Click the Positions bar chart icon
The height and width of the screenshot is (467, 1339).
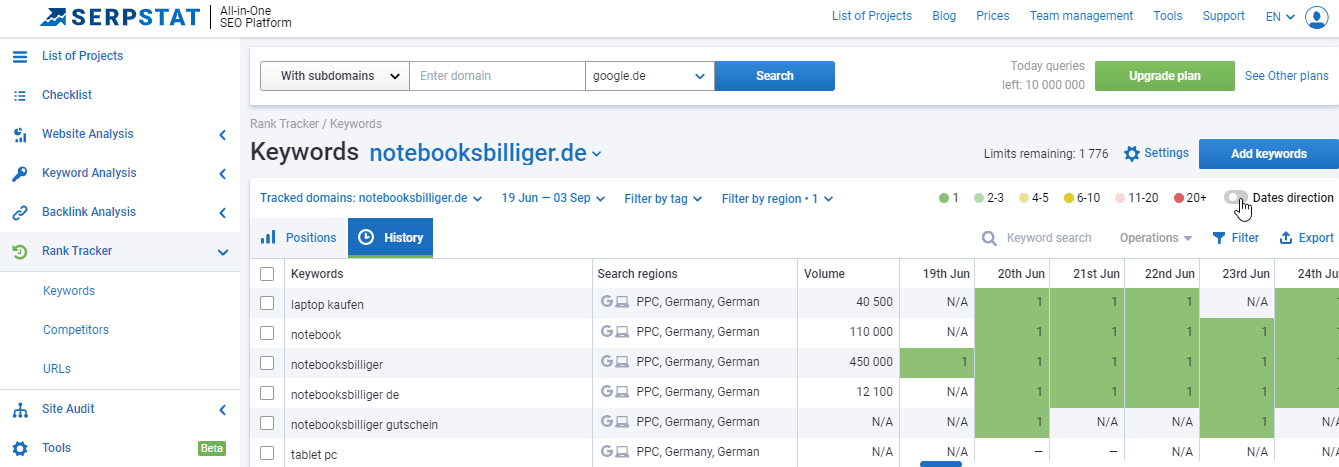click(x=268, y=237)
